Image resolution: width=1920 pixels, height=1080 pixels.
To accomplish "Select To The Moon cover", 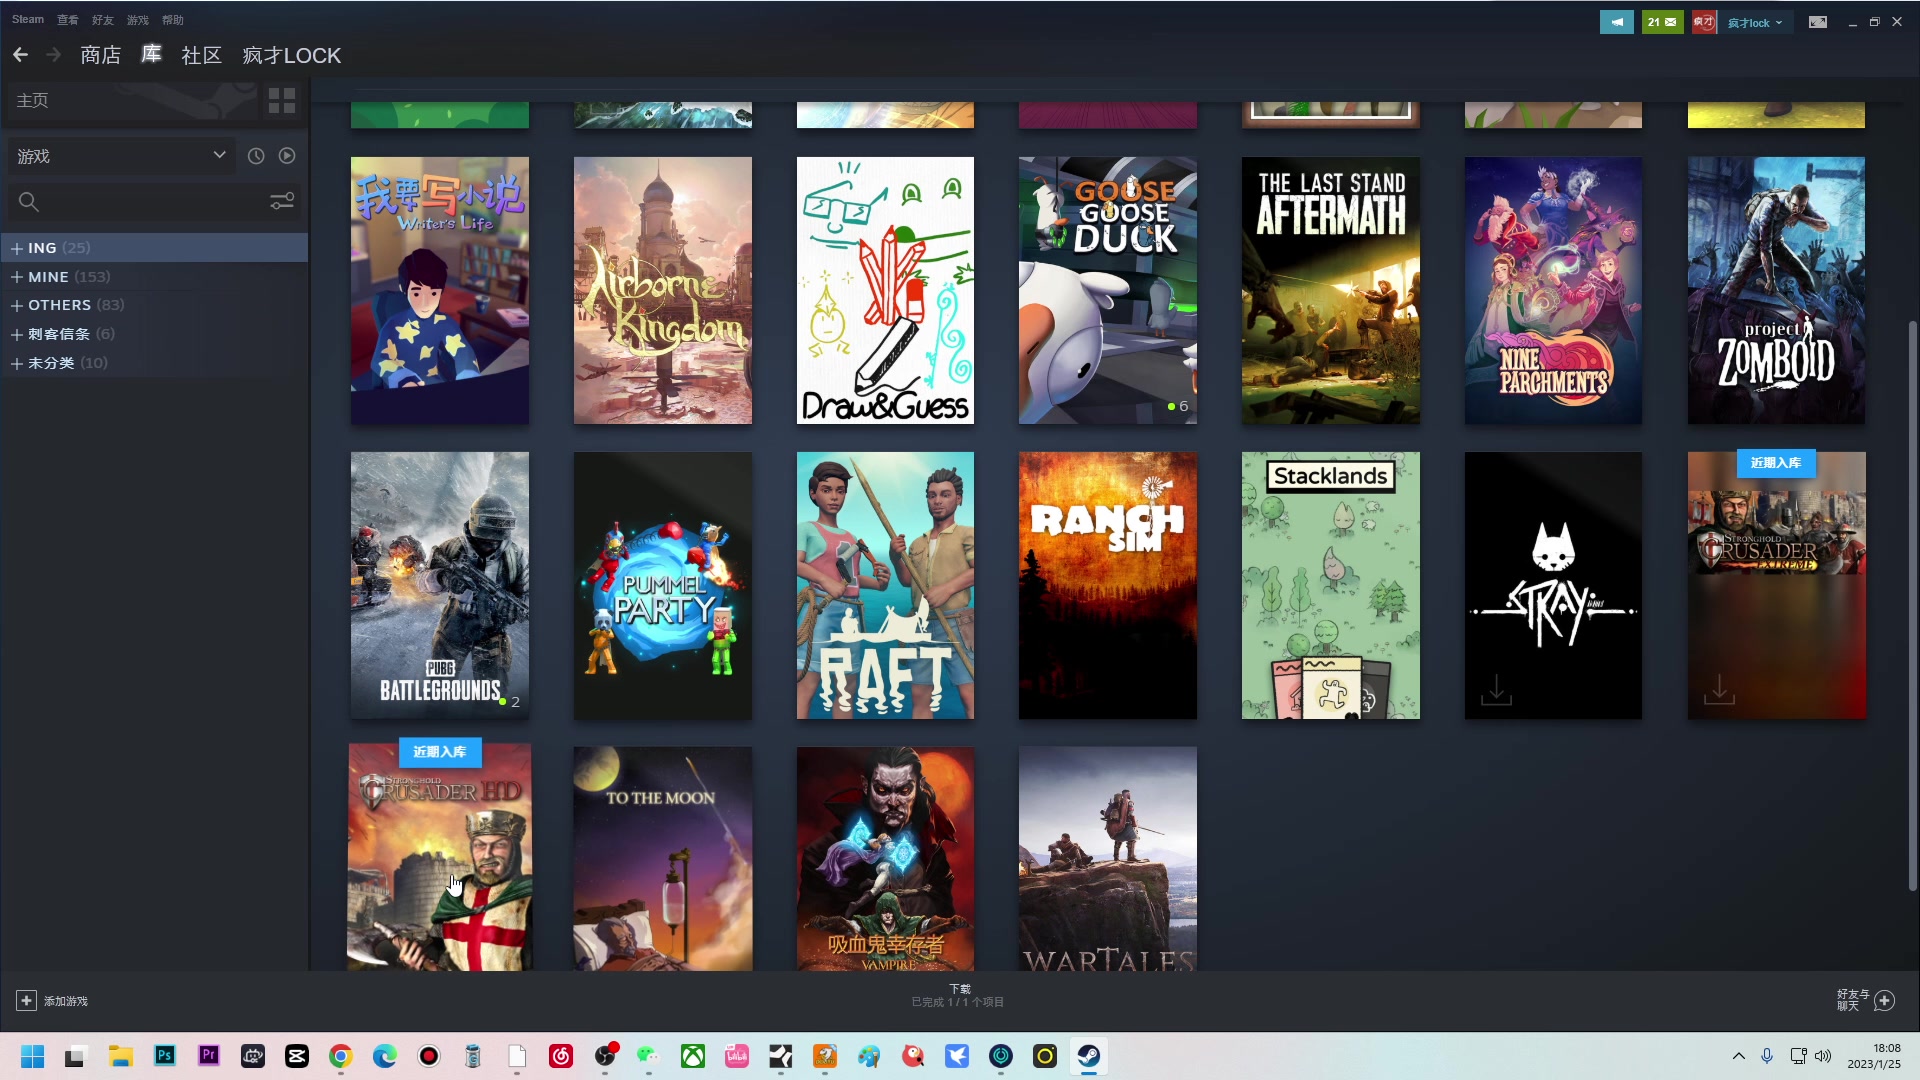I will tap(663, 859).
